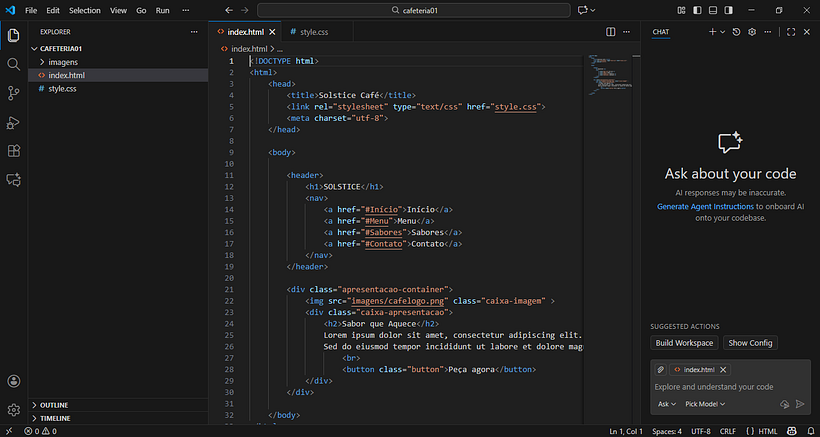Open the Extensions view
The height and width of the screenshot is (437, 820).
(14, 151)
